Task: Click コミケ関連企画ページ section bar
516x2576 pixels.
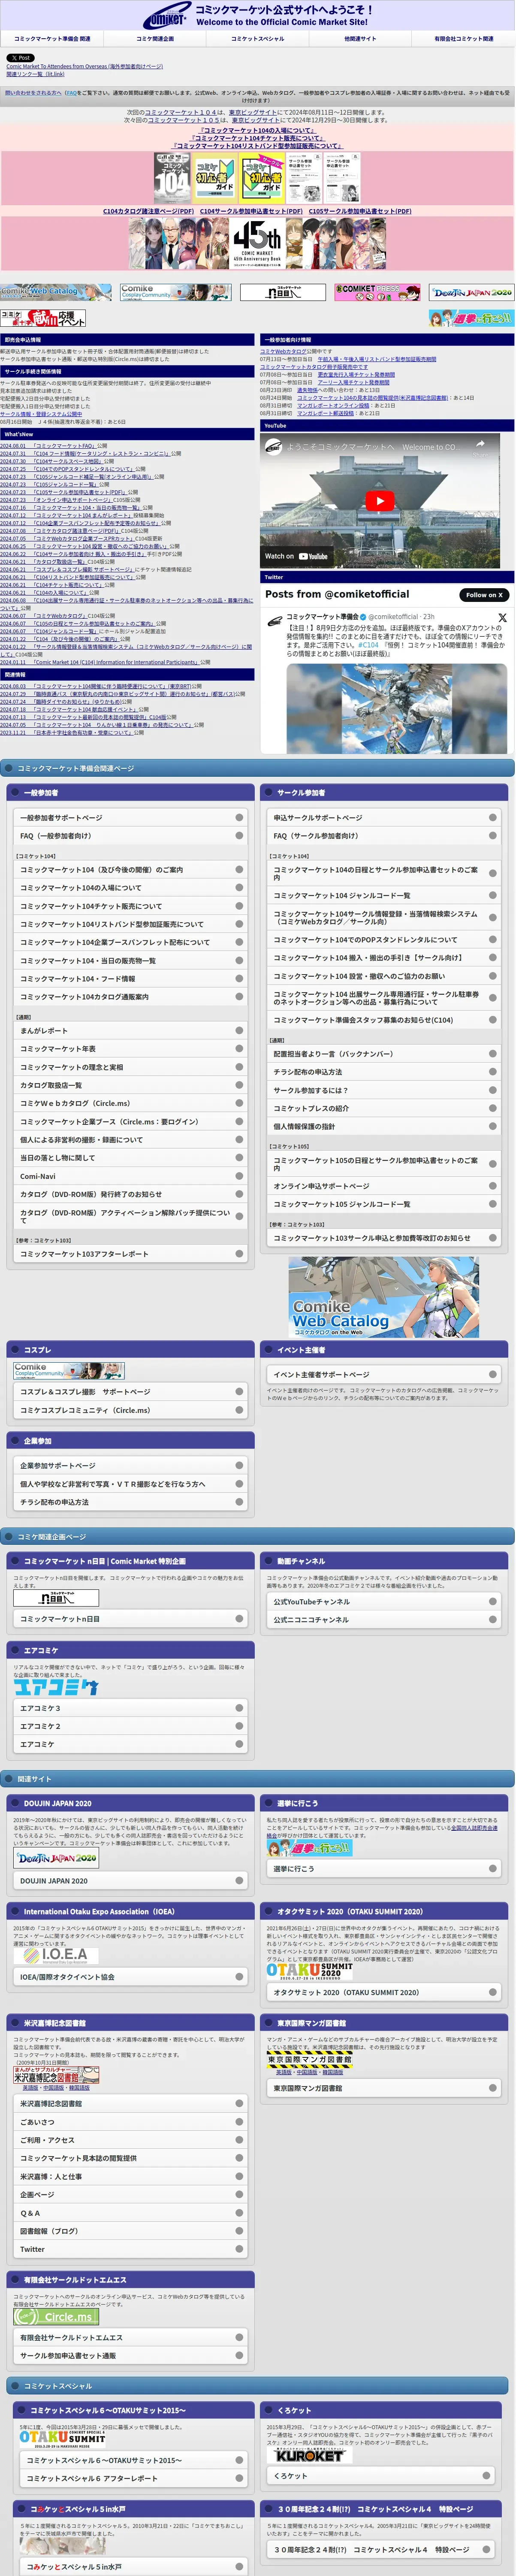Action: tap(257, 1536)
